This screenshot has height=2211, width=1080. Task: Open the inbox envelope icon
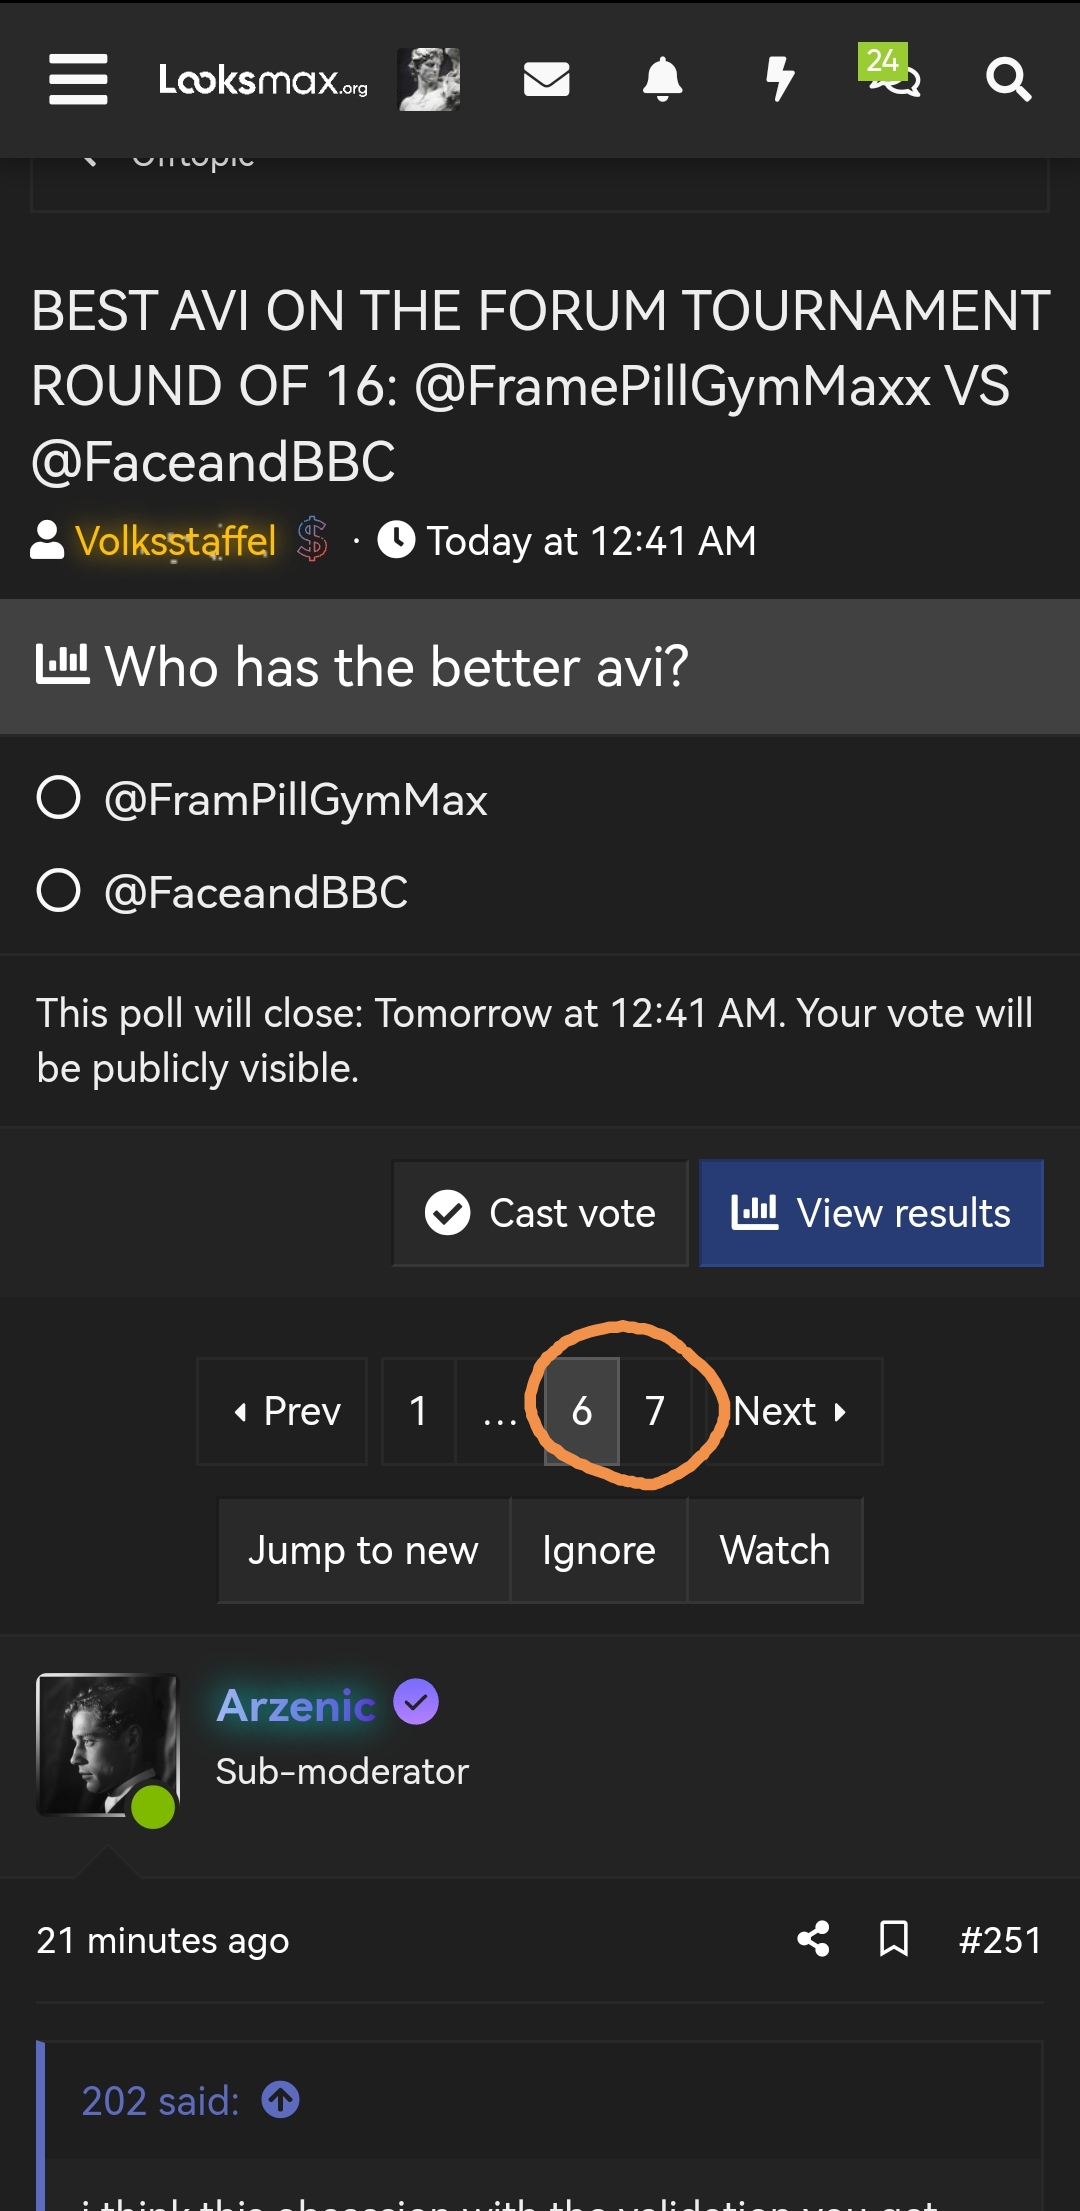546,79
